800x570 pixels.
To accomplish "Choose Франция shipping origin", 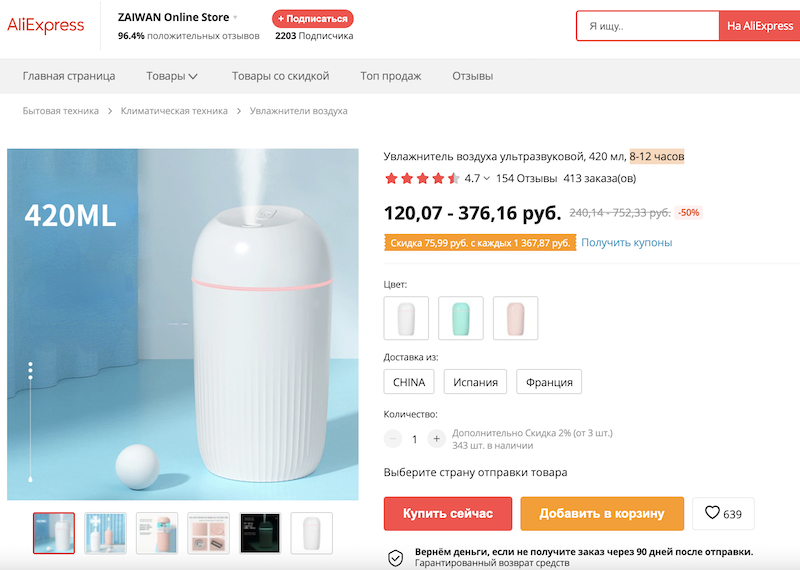I will coord(549,382).
